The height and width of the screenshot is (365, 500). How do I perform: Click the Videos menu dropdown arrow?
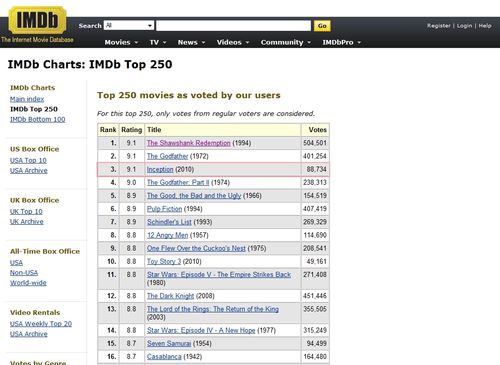pos(248,43)
